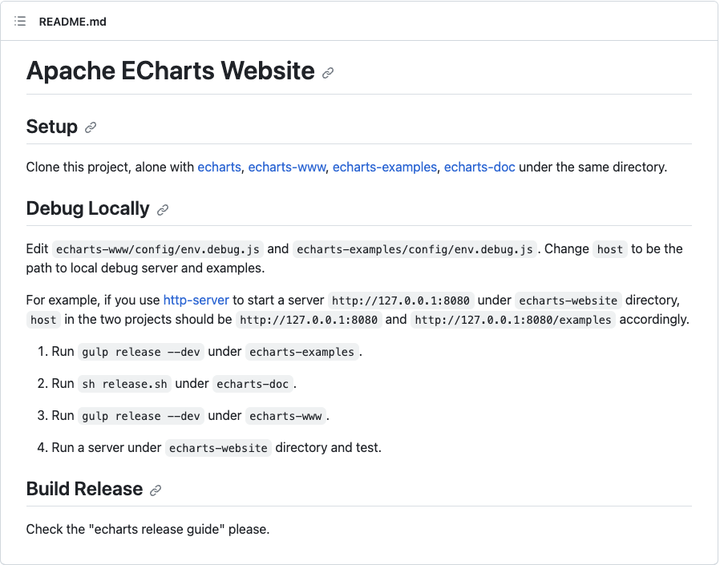The height and width of the screenshot is (565, 720).
Task: Click the echarts-examples/config/env.debug.js code snippet
Action: (x=415, y=249)
